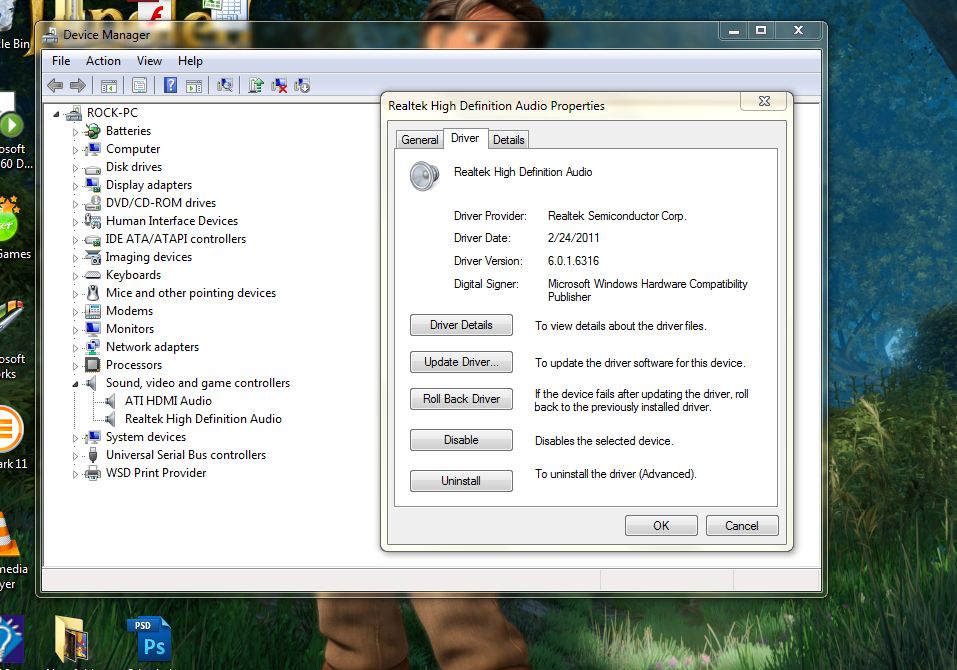Collapse the ROCK-PC root node
The image size is (957, 670).
57,113
